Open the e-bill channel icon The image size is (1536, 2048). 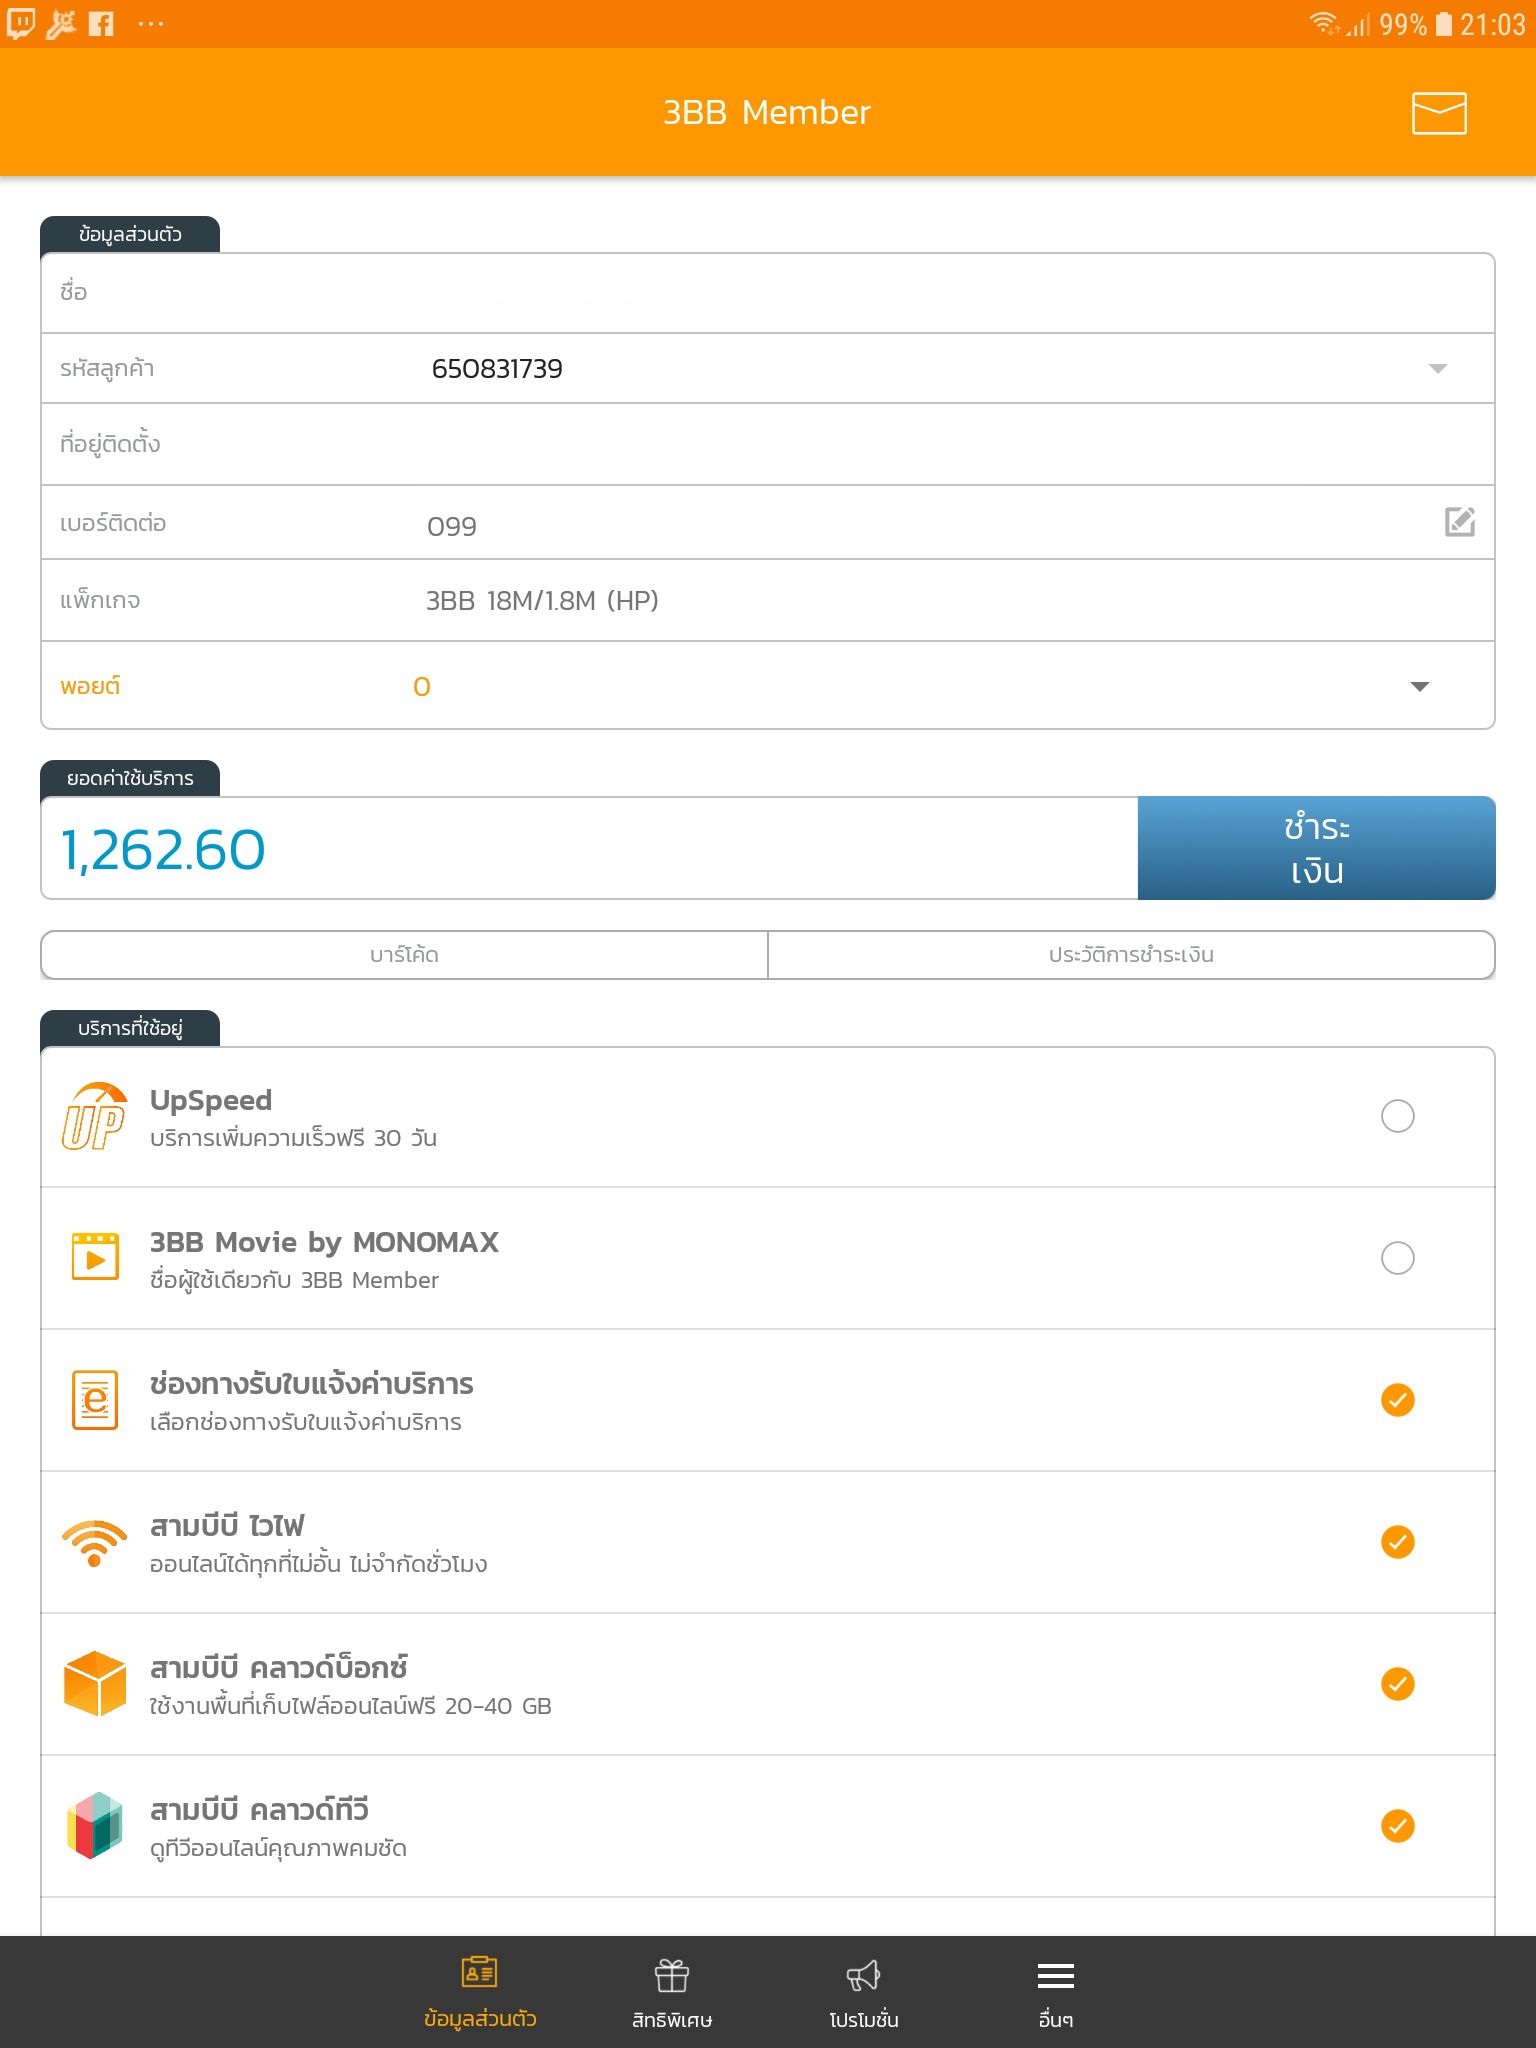[95, 1399]
